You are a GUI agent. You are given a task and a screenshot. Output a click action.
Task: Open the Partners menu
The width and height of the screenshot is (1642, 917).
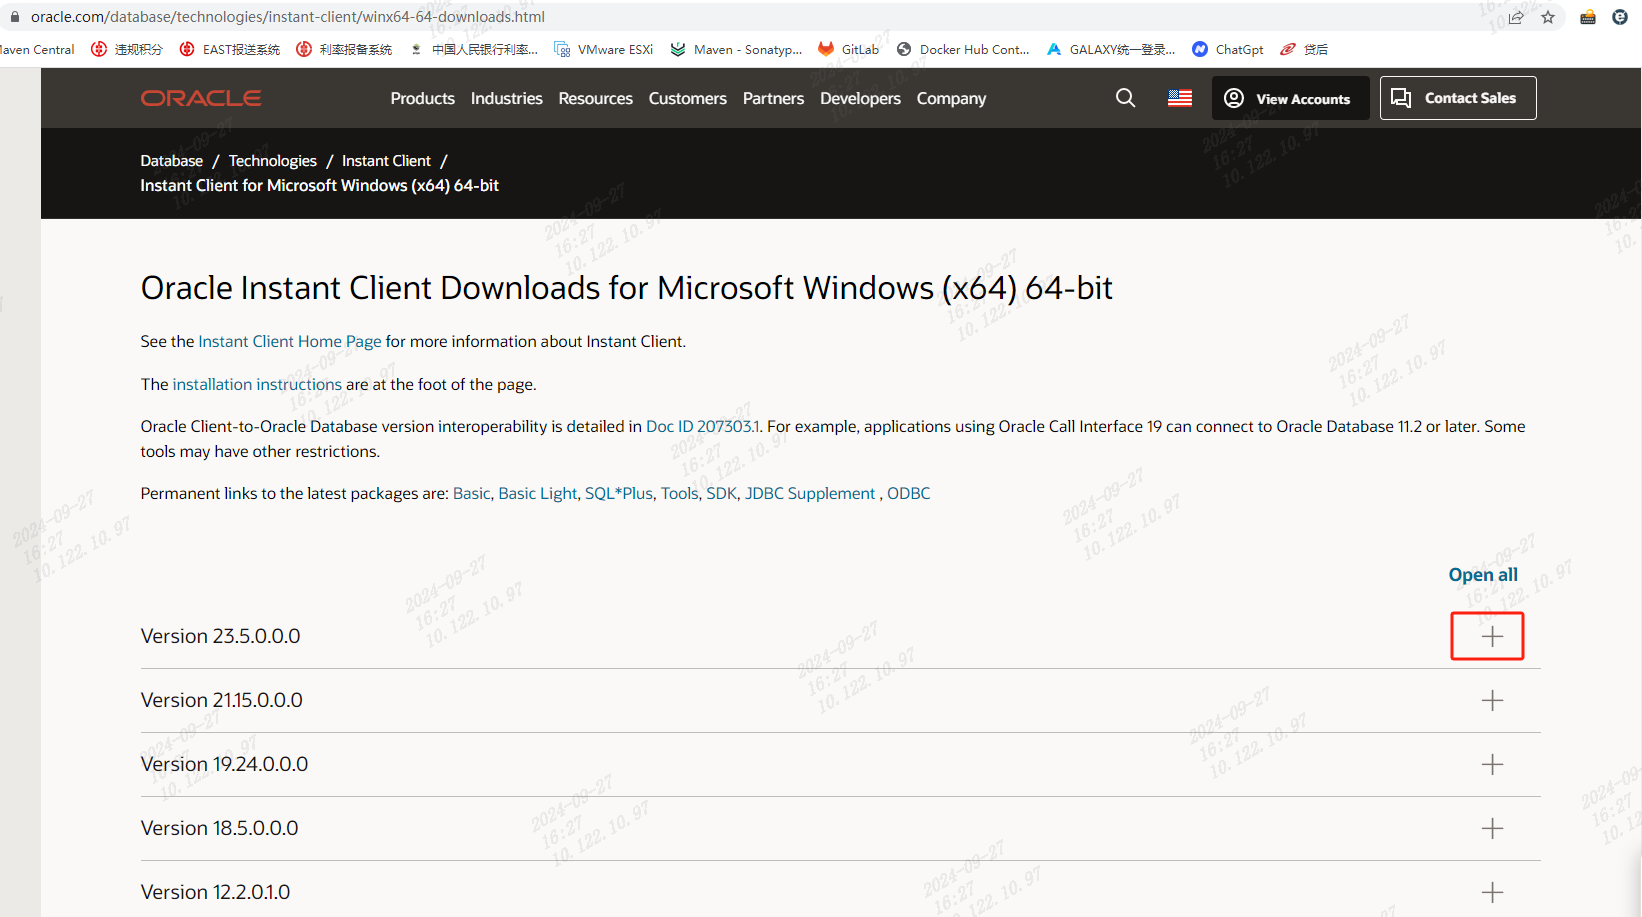773,98
